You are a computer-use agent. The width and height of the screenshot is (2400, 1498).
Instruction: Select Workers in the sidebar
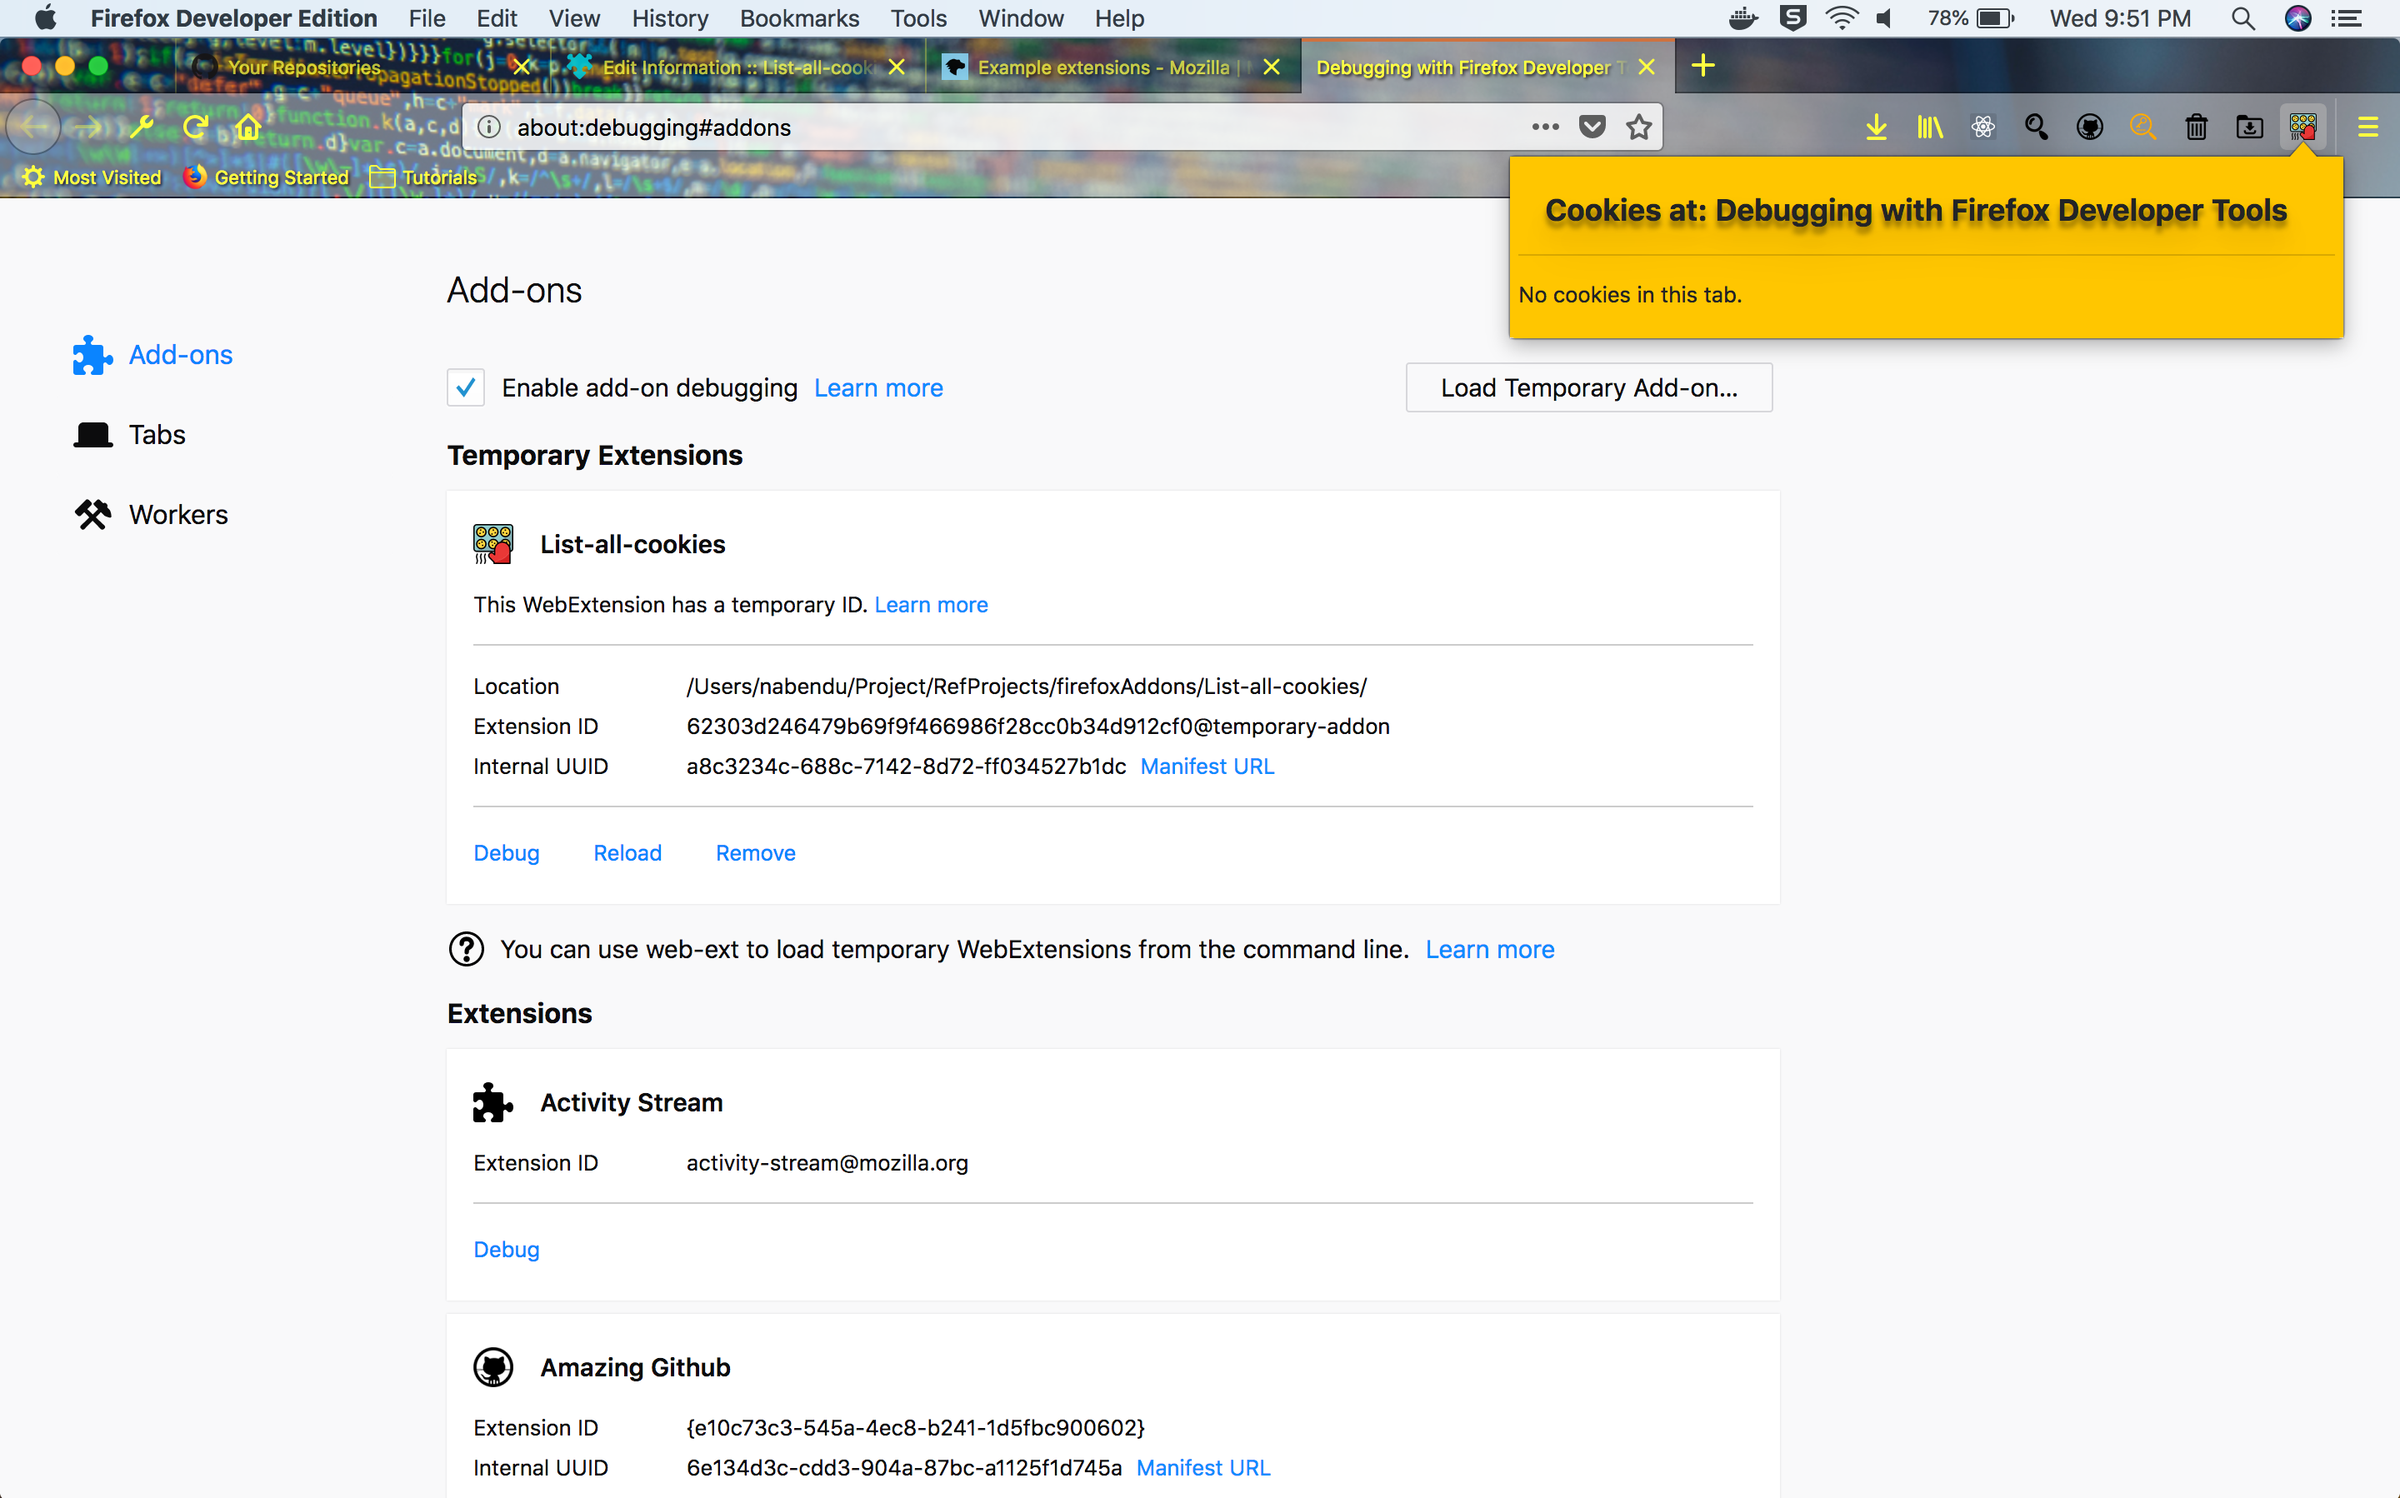coord(178,514)
